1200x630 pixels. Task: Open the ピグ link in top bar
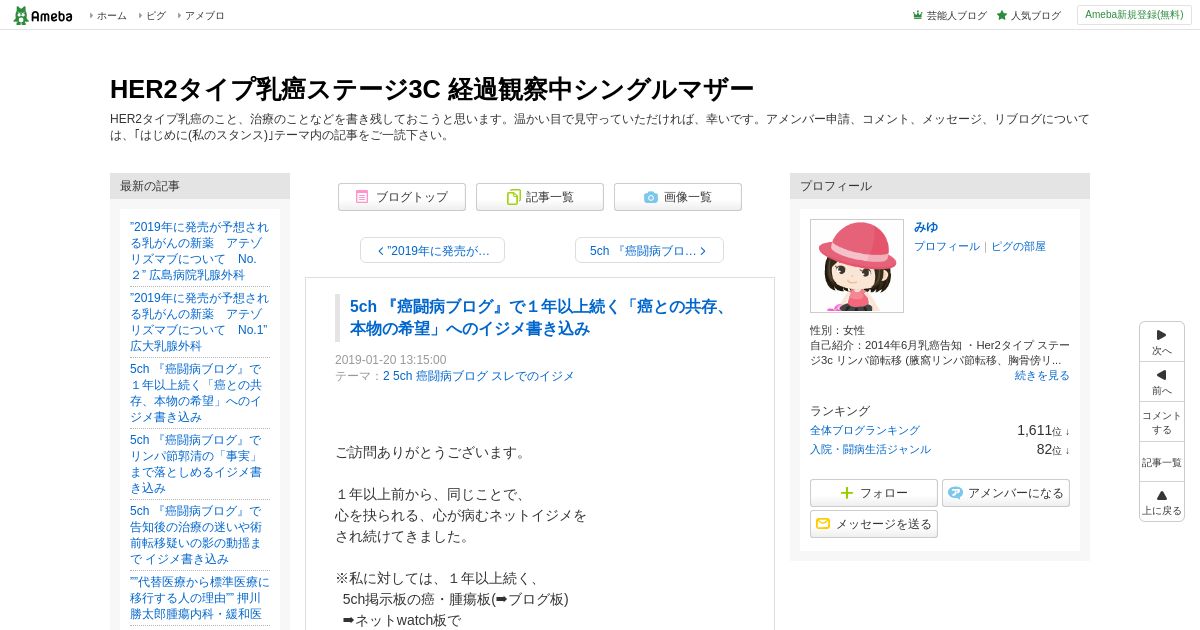[155, 16]
